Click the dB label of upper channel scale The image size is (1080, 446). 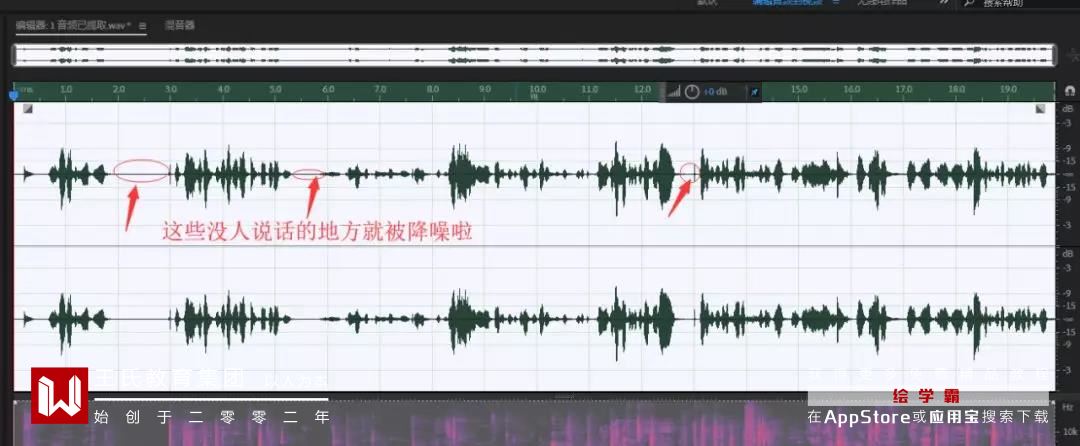click(x=1067, y=109)
